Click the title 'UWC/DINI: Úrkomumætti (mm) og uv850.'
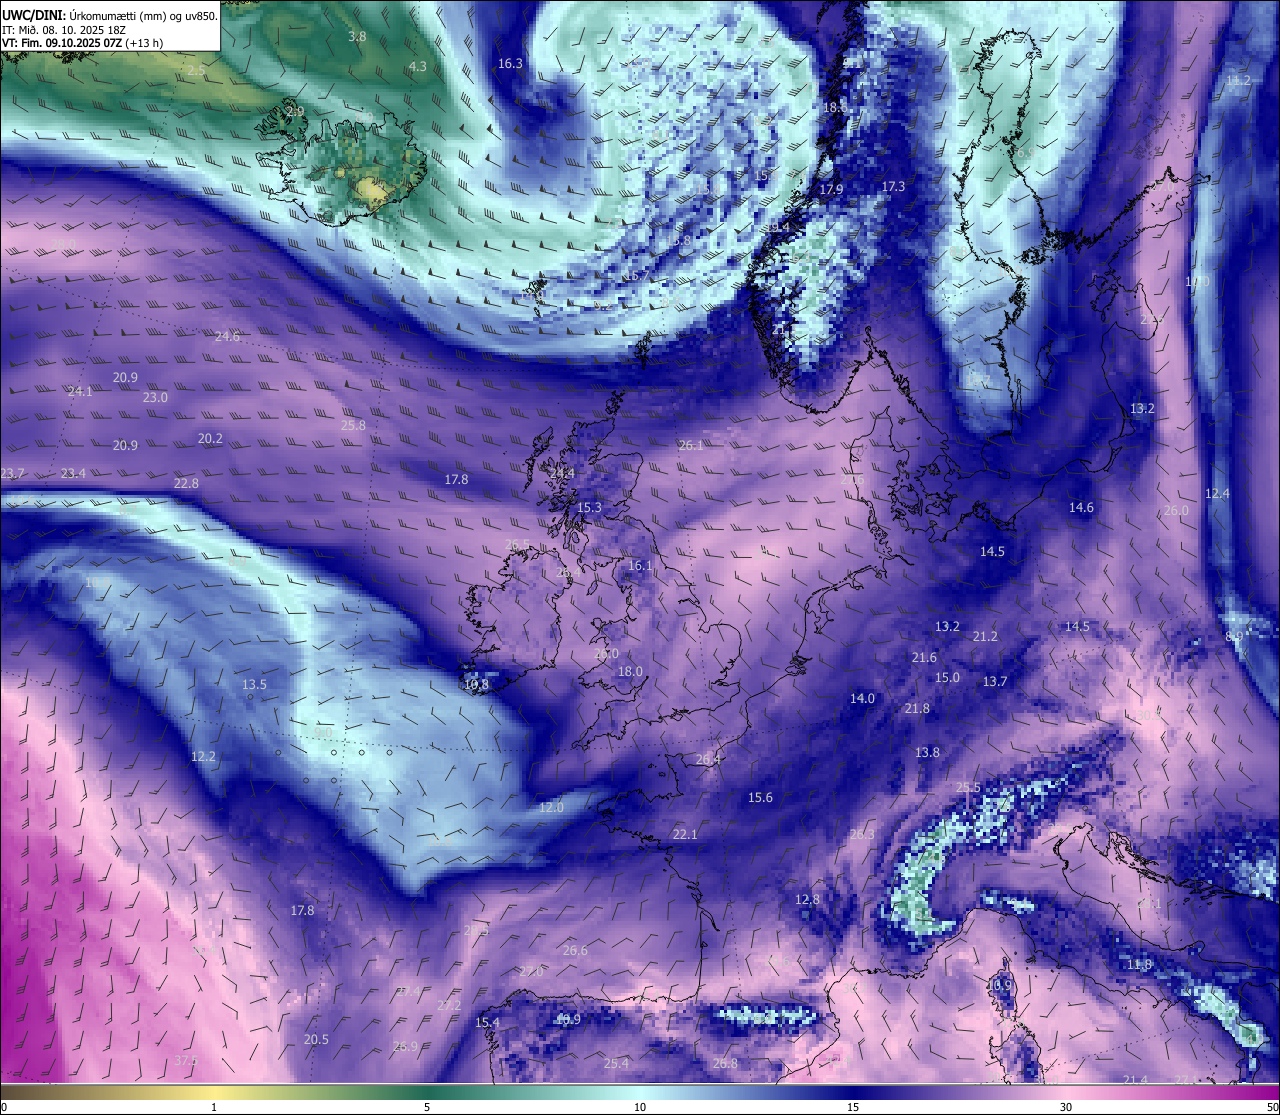The width and height of the screenshot is (1280, 1115). pyautogui.click(x=109, y=15)
